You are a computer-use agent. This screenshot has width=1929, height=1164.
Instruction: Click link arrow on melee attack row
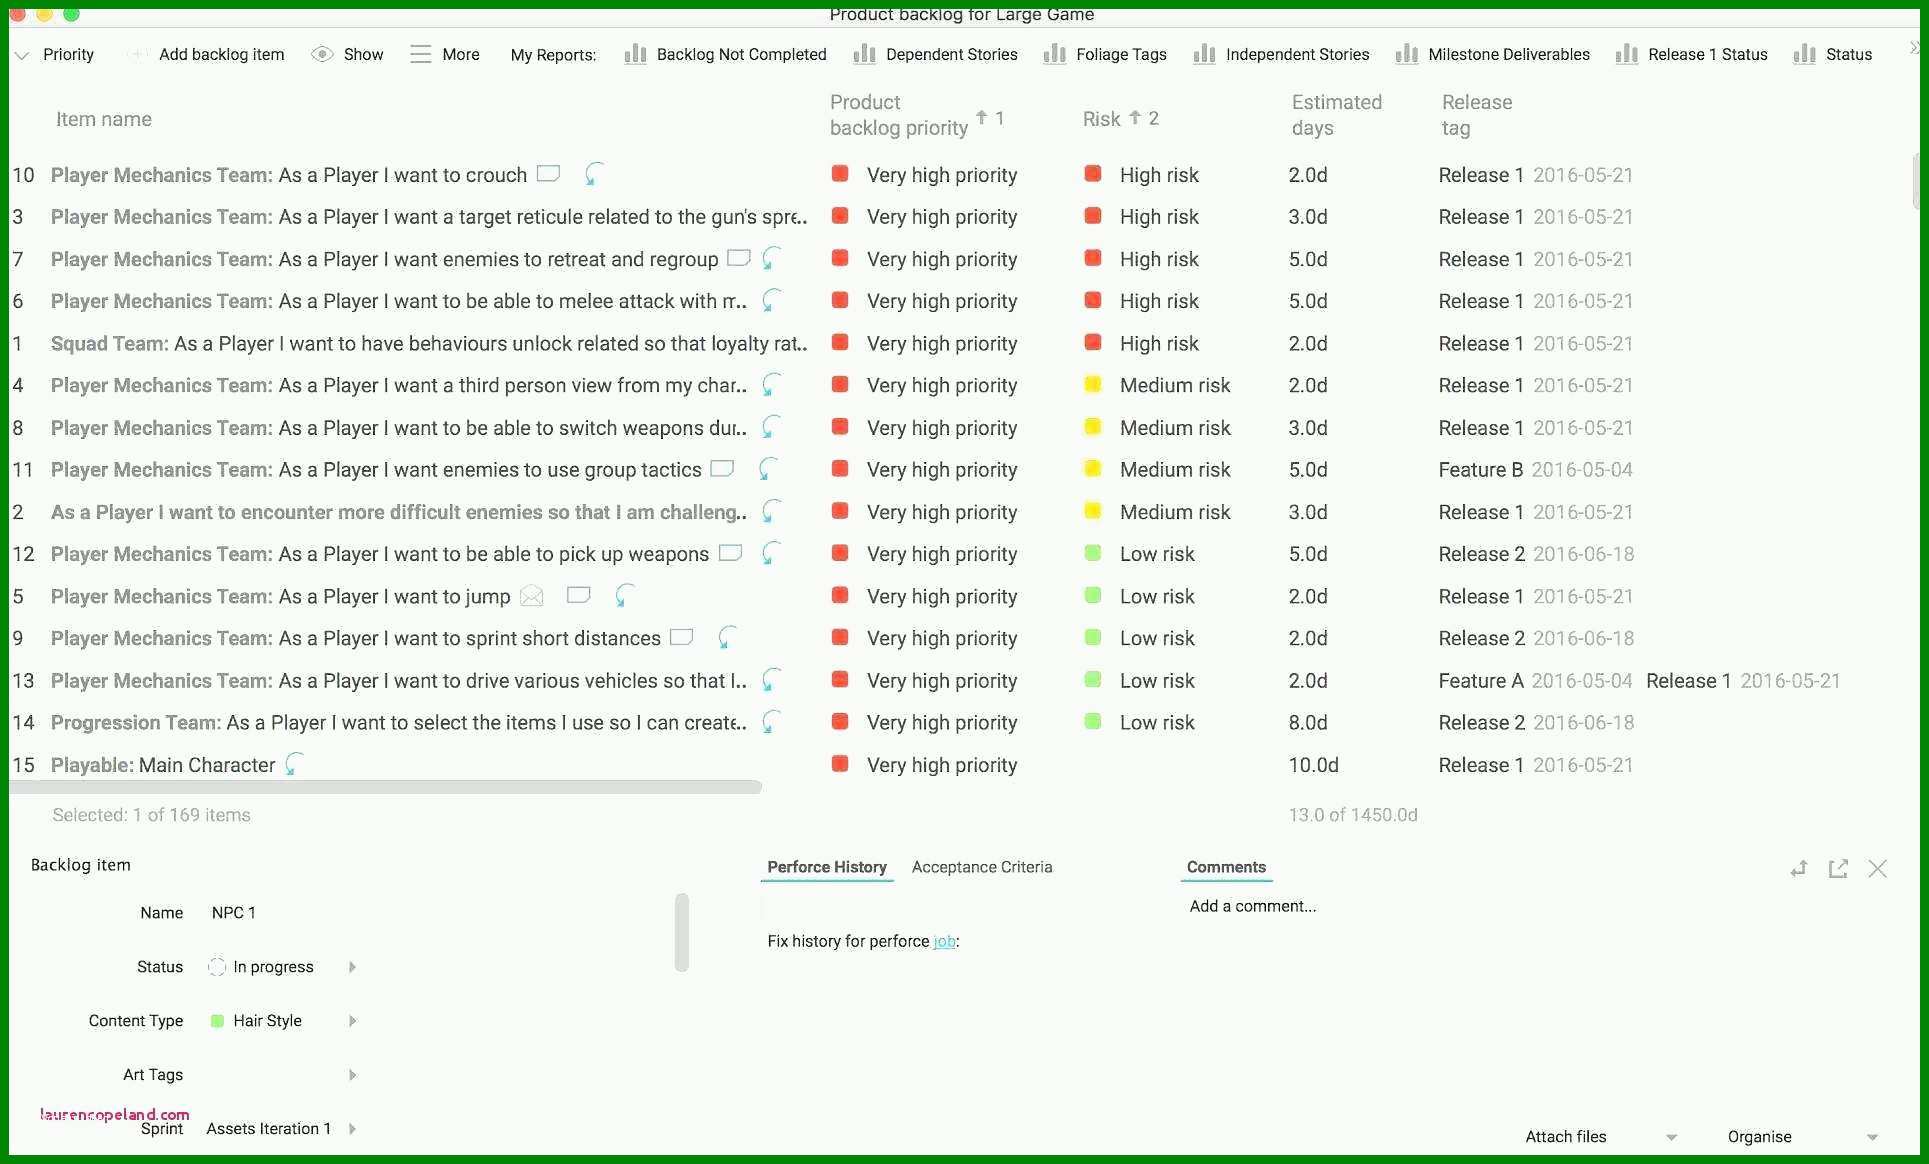click(x=771, y=300)
